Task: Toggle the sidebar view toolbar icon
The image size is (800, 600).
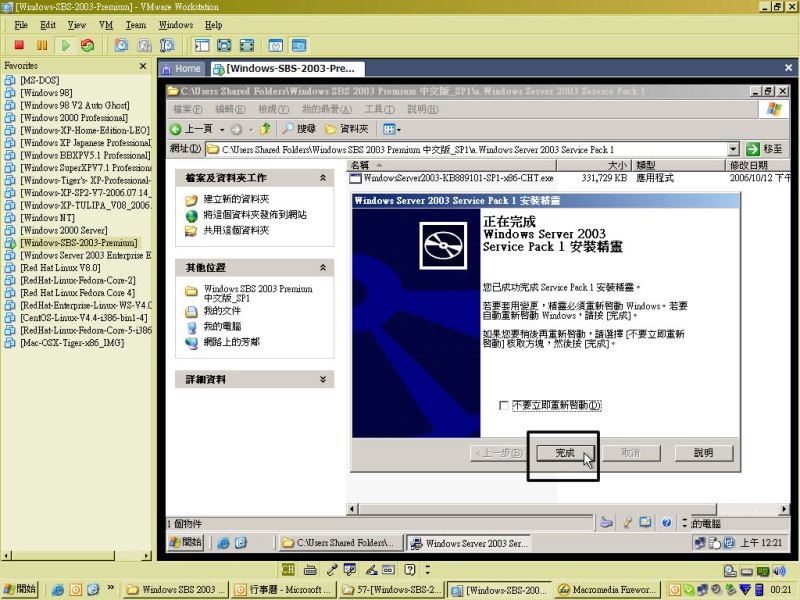Action: tap(202, 45)
